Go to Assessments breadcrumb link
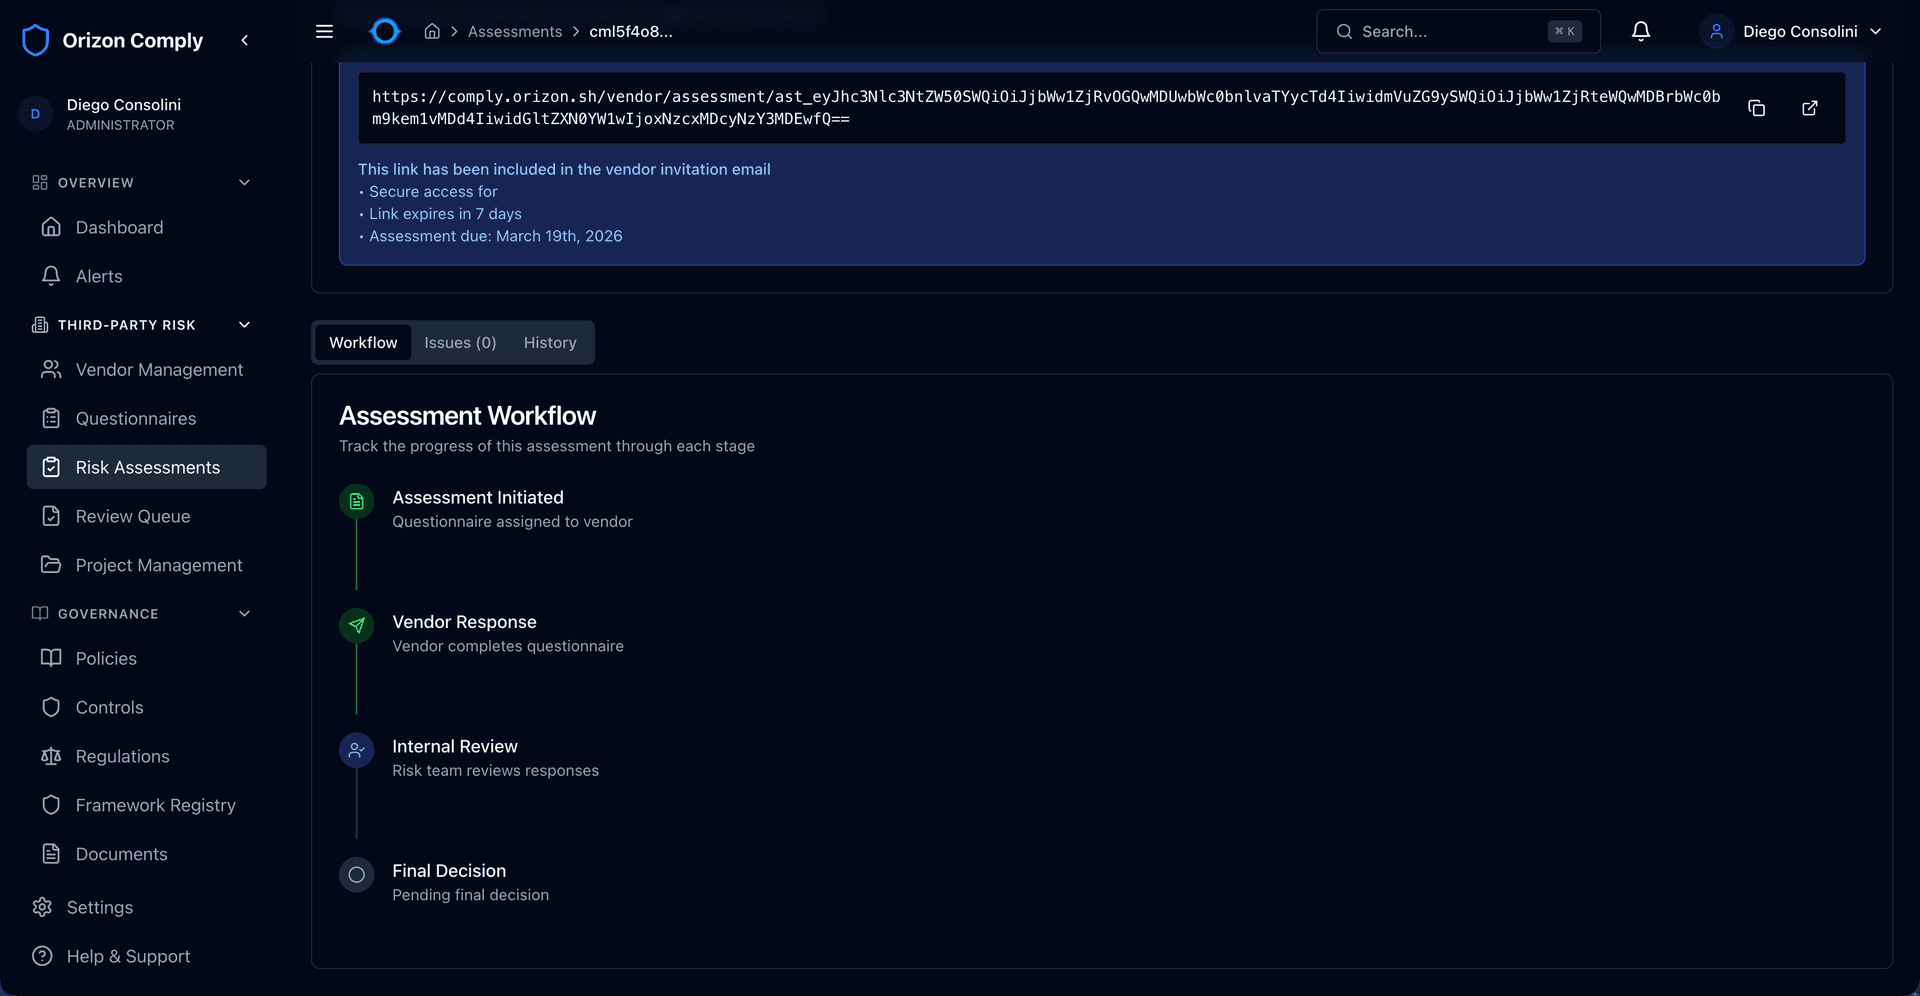This screenshot has height=996, width=1920. tap(514, 32)
